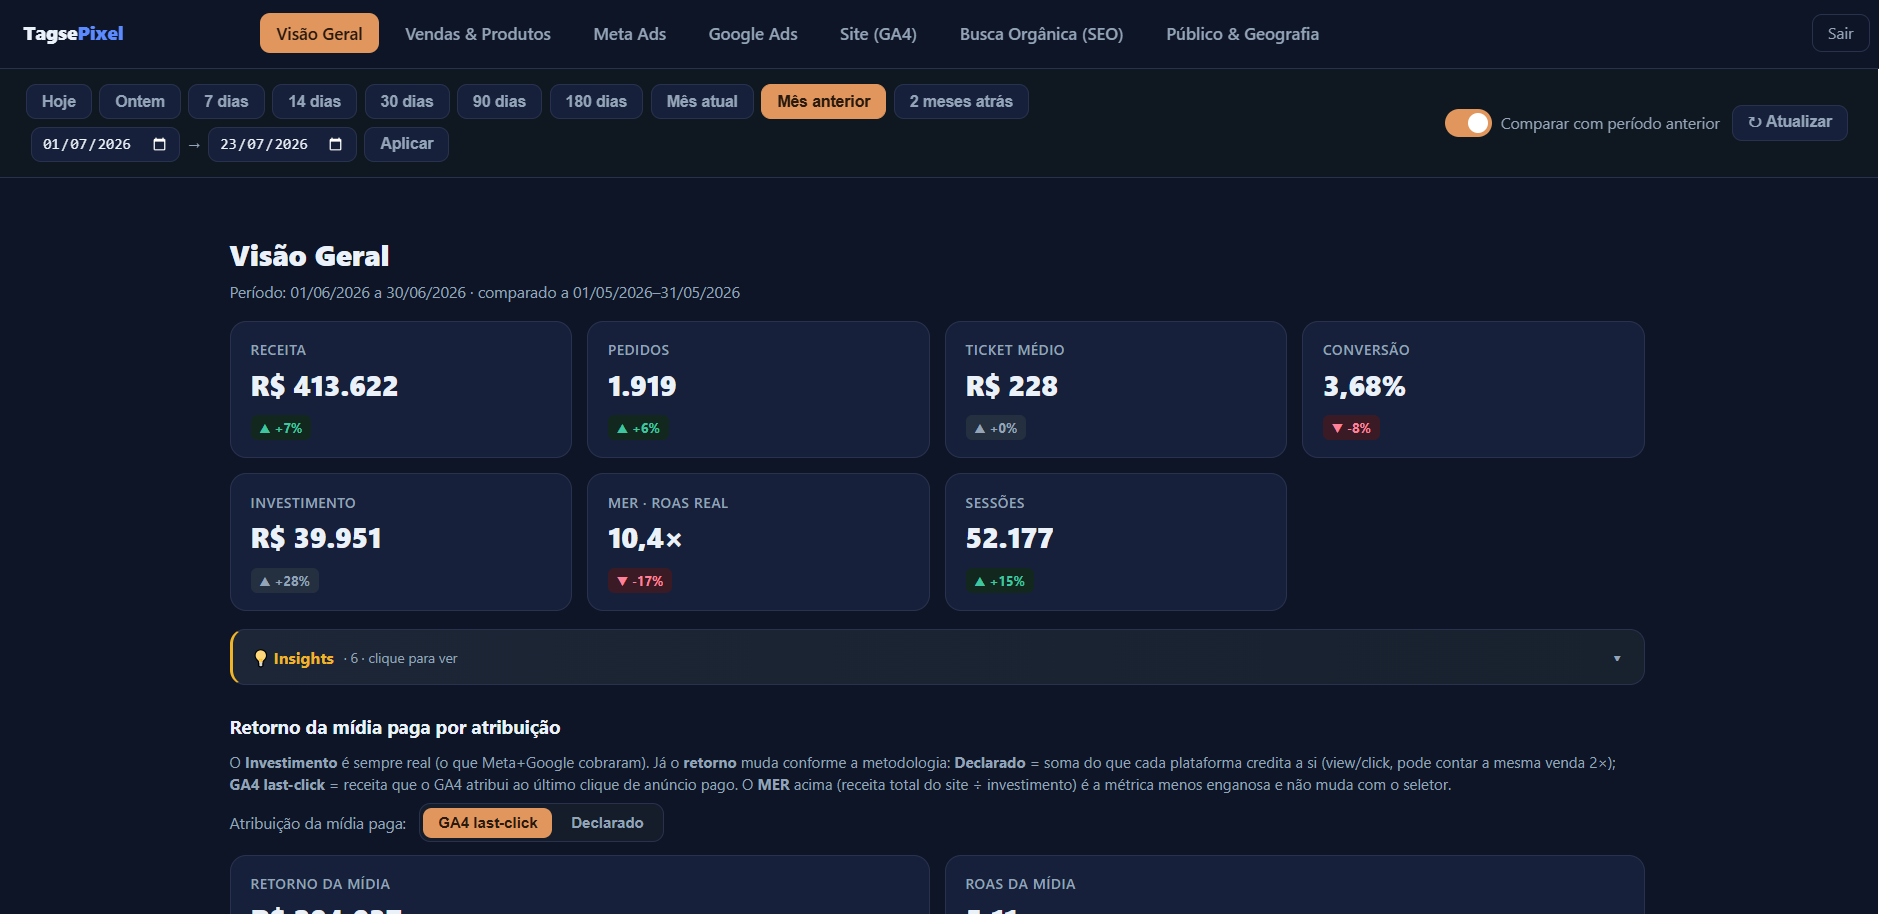Click the Ticket Médio R$ 228 value
This screenshot has width=1879, height=914.
1011,386
